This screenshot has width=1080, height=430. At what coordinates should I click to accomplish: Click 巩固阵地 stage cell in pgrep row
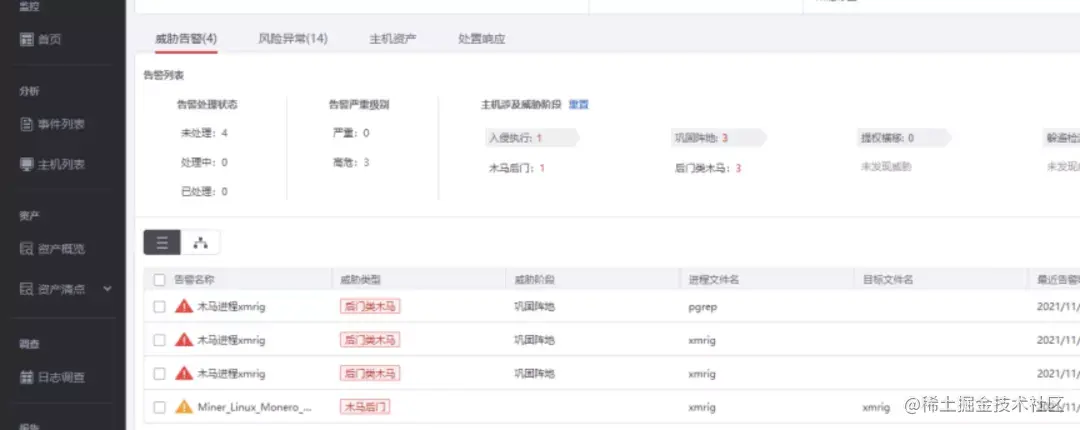534,307
